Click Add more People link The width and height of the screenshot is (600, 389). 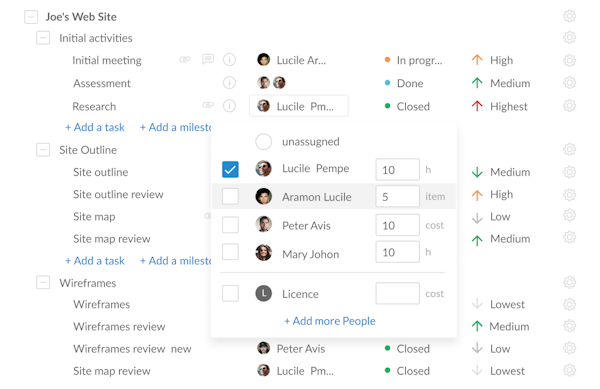(329, 321)
